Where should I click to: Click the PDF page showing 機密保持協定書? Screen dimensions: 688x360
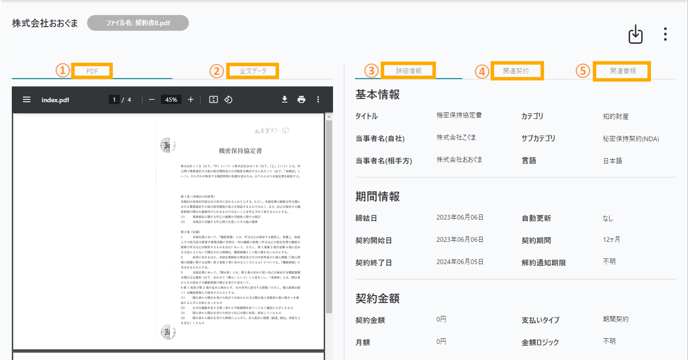pyautogui.click(x=168, y=231)
